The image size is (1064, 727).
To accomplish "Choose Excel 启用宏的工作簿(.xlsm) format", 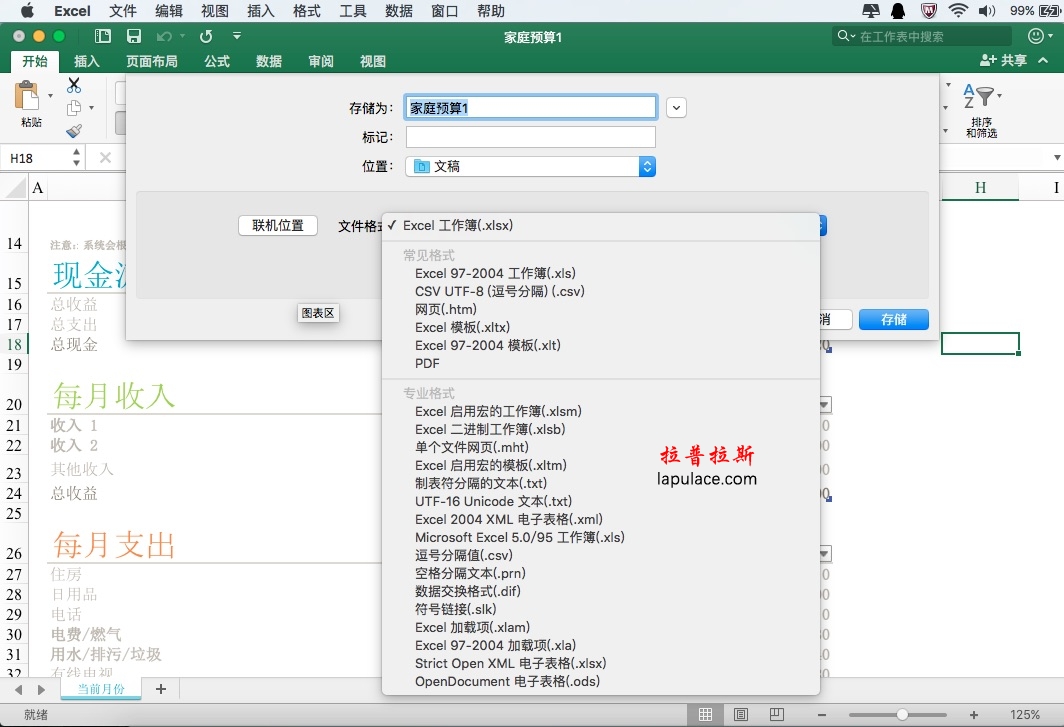I will [498, 411].
